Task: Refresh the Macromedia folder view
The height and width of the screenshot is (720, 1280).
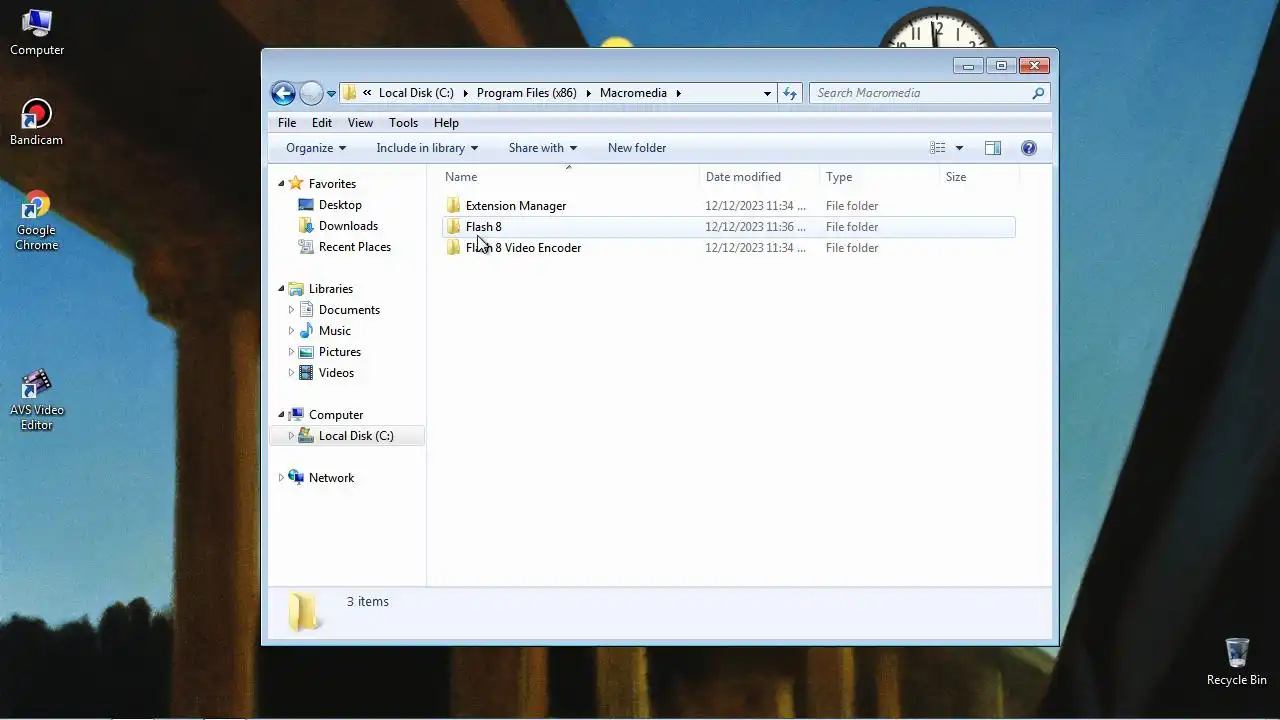Action: coord(790,93)
